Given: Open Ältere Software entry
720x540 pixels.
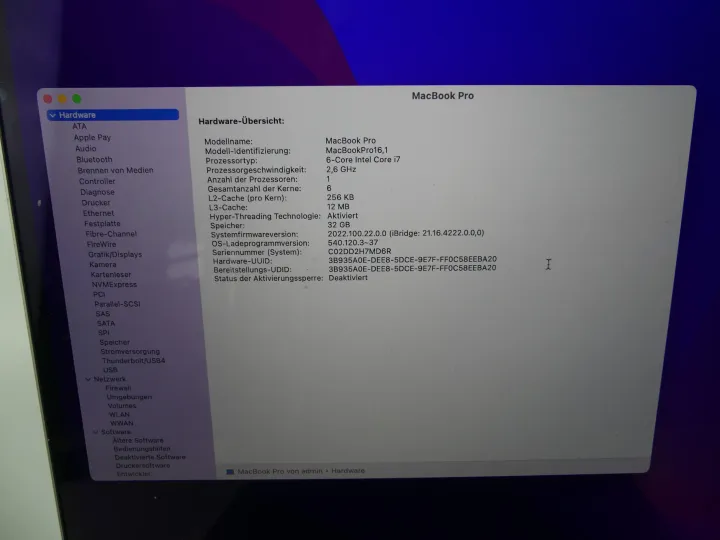Looking at the screenshot, I should click(138, 440).
